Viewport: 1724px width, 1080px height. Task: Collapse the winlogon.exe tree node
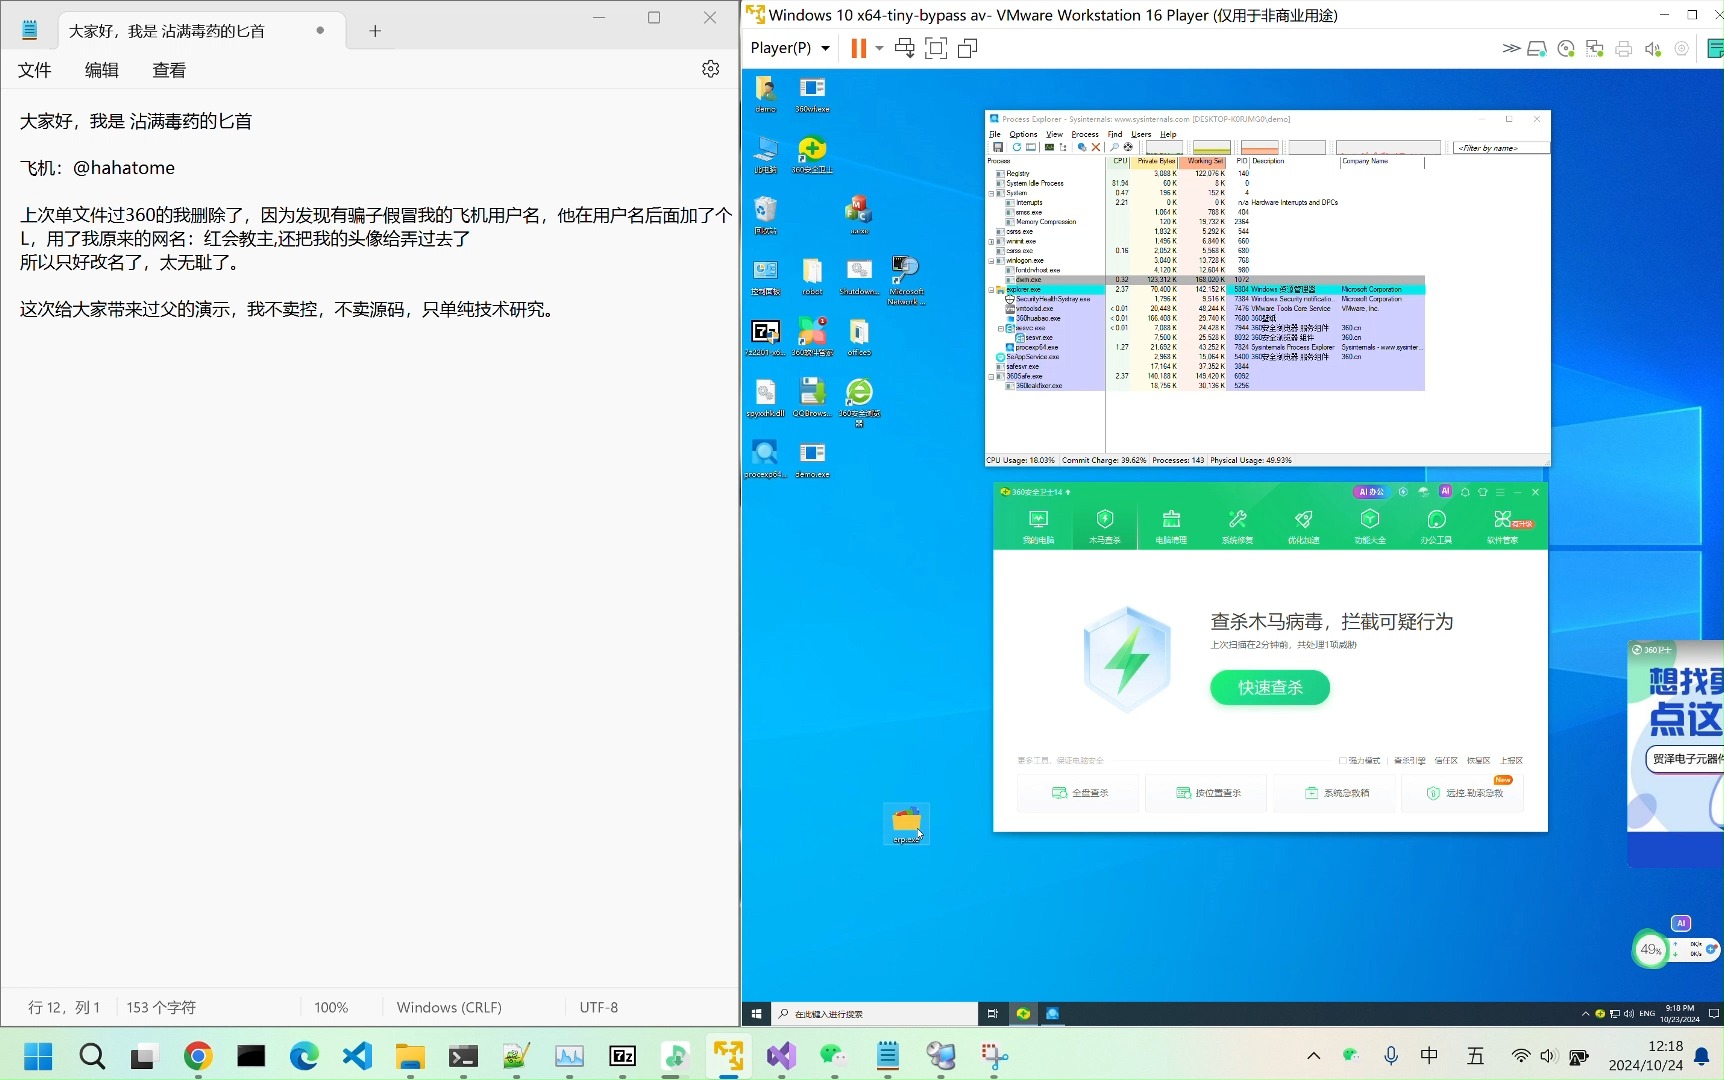click(992, 260)
